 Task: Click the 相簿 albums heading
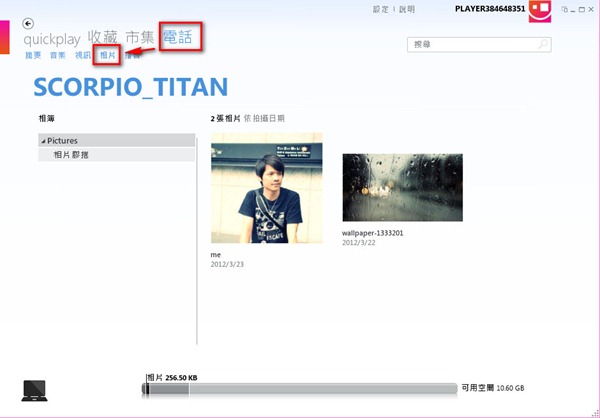click(47, 118)
